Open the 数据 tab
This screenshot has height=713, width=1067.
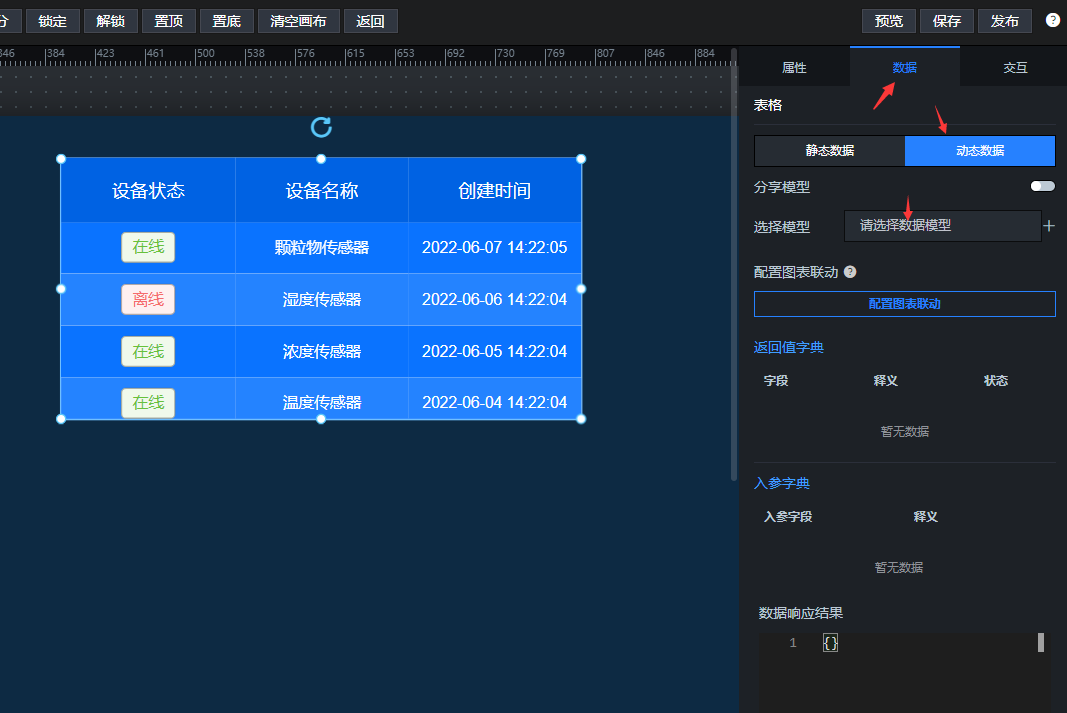click(904, 68)
